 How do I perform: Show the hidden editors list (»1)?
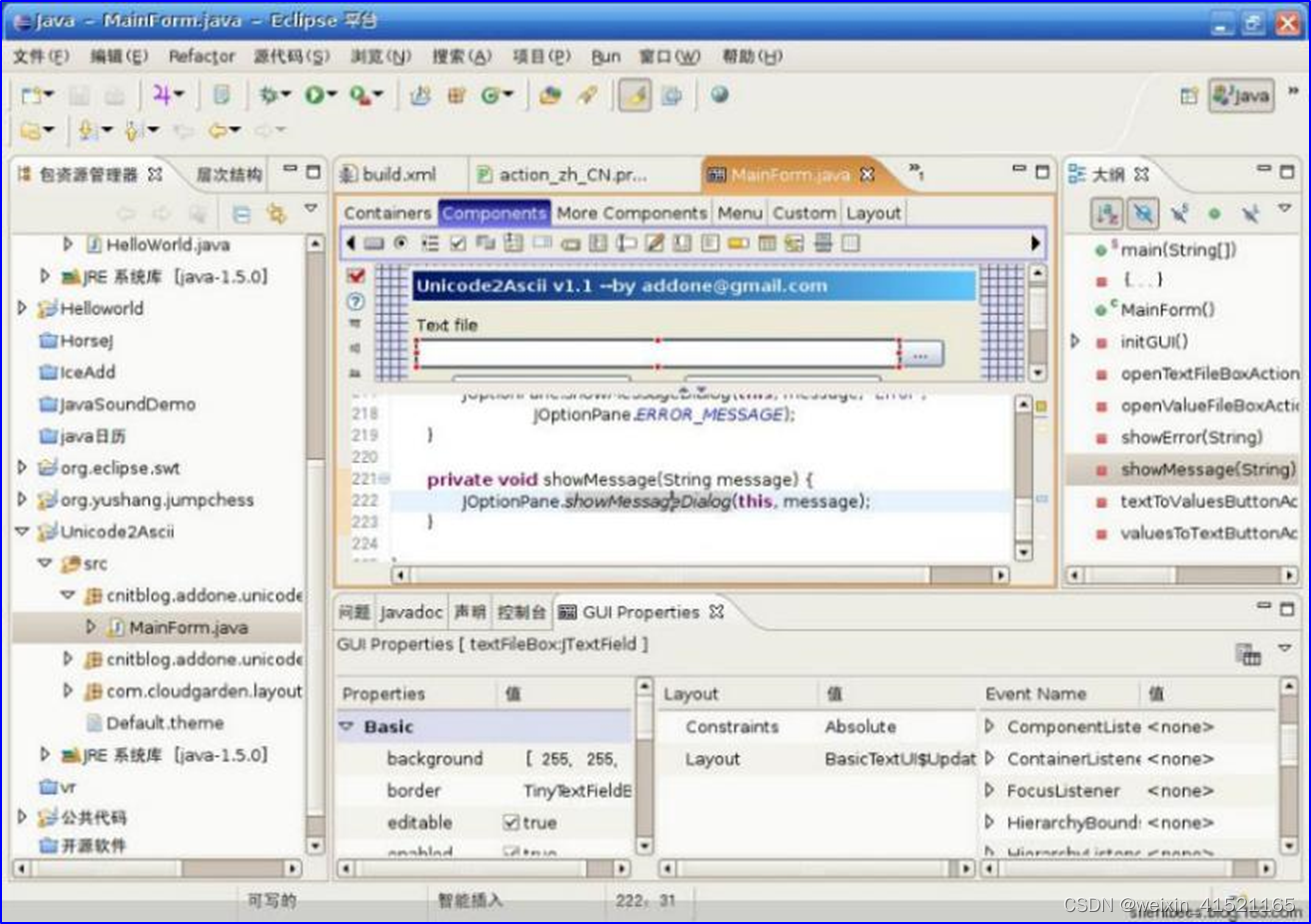tap(915, 173)
